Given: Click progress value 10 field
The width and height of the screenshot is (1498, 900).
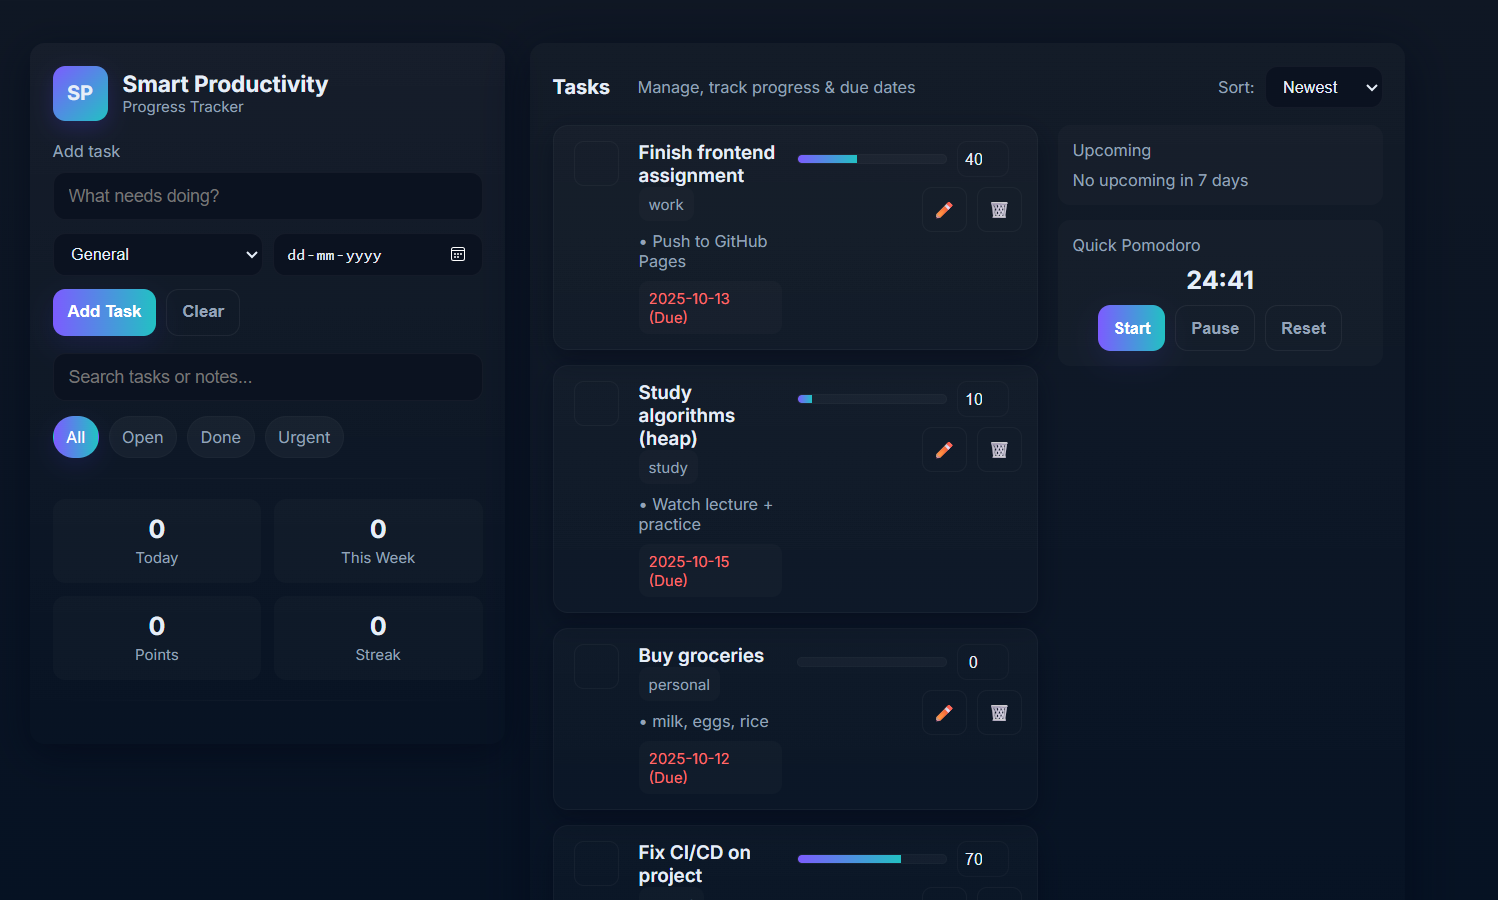Looking at the screenshot, I should tap(982, 399).
